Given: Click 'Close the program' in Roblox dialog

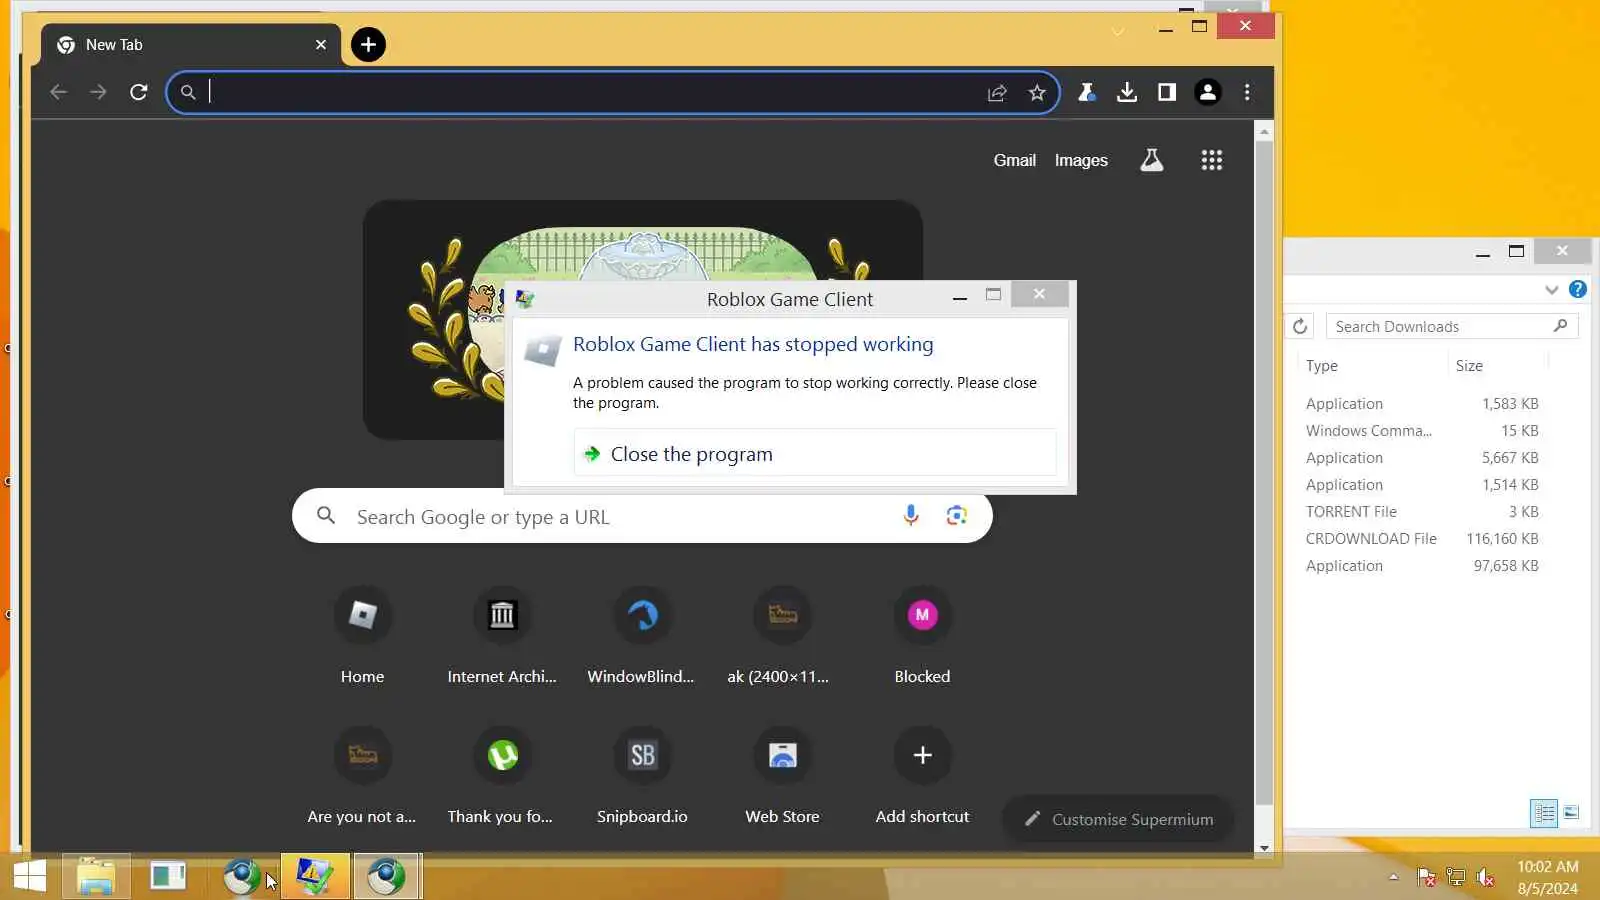Looking at the screenshot, I should [815, 454].
